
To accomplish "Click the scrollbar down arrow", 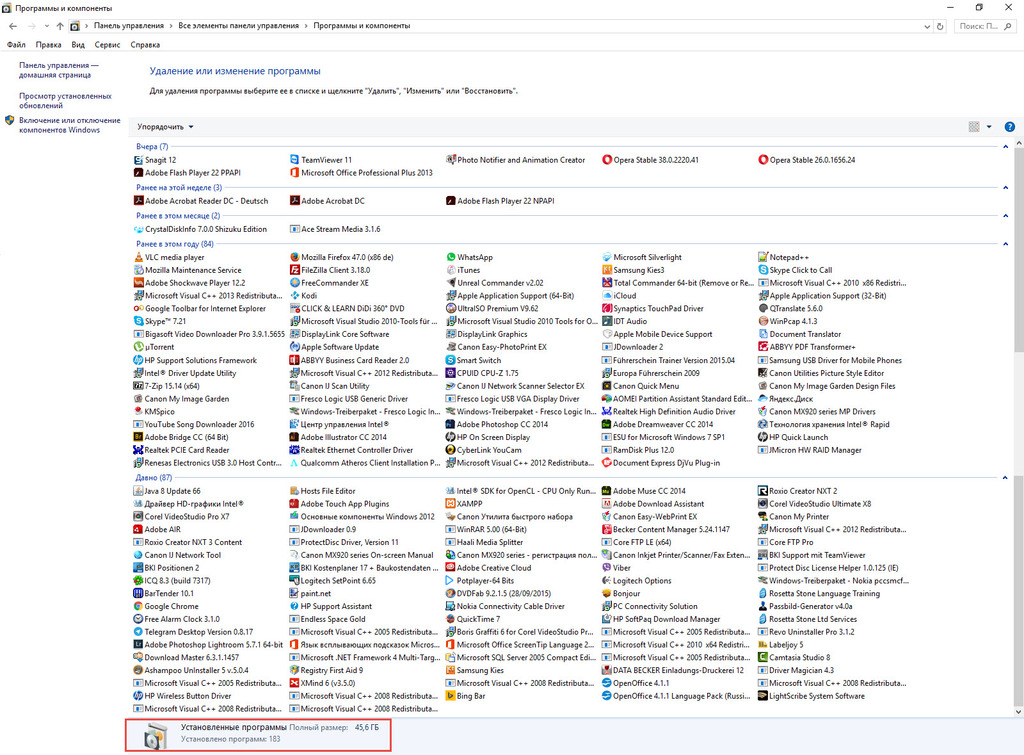I will (x=1019, y=712).
